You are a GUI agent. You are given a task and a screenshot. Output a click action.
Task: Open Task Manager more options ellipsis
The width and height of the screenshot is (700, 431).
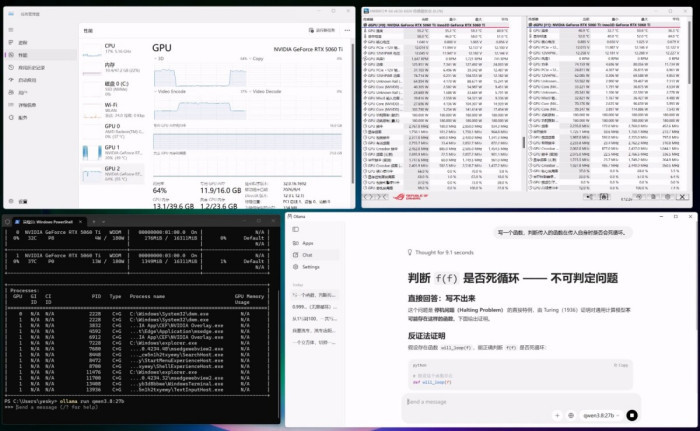[347, 30]
